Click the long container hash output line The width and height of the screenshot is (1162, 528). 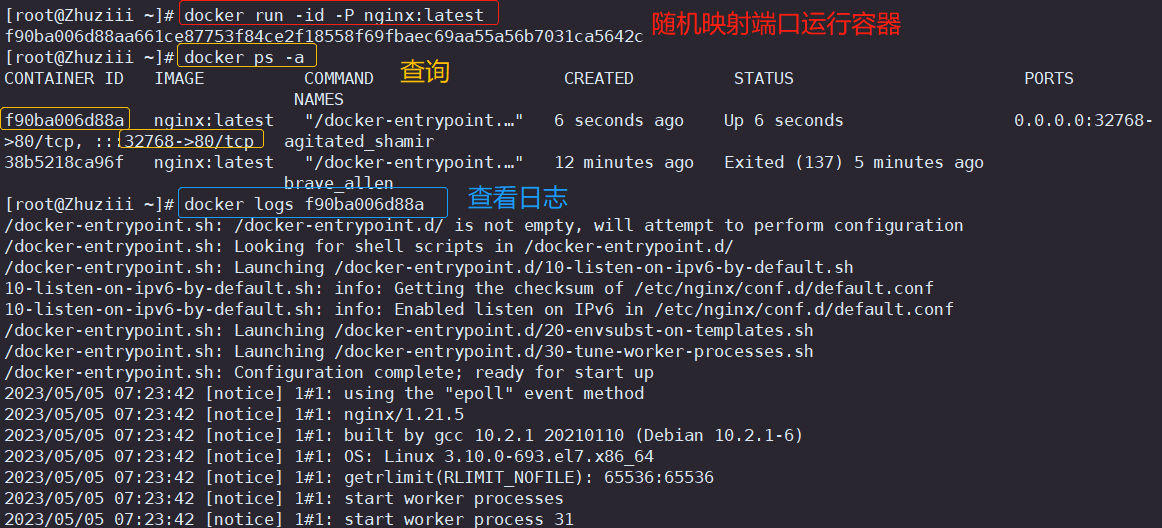coord(324,36)
